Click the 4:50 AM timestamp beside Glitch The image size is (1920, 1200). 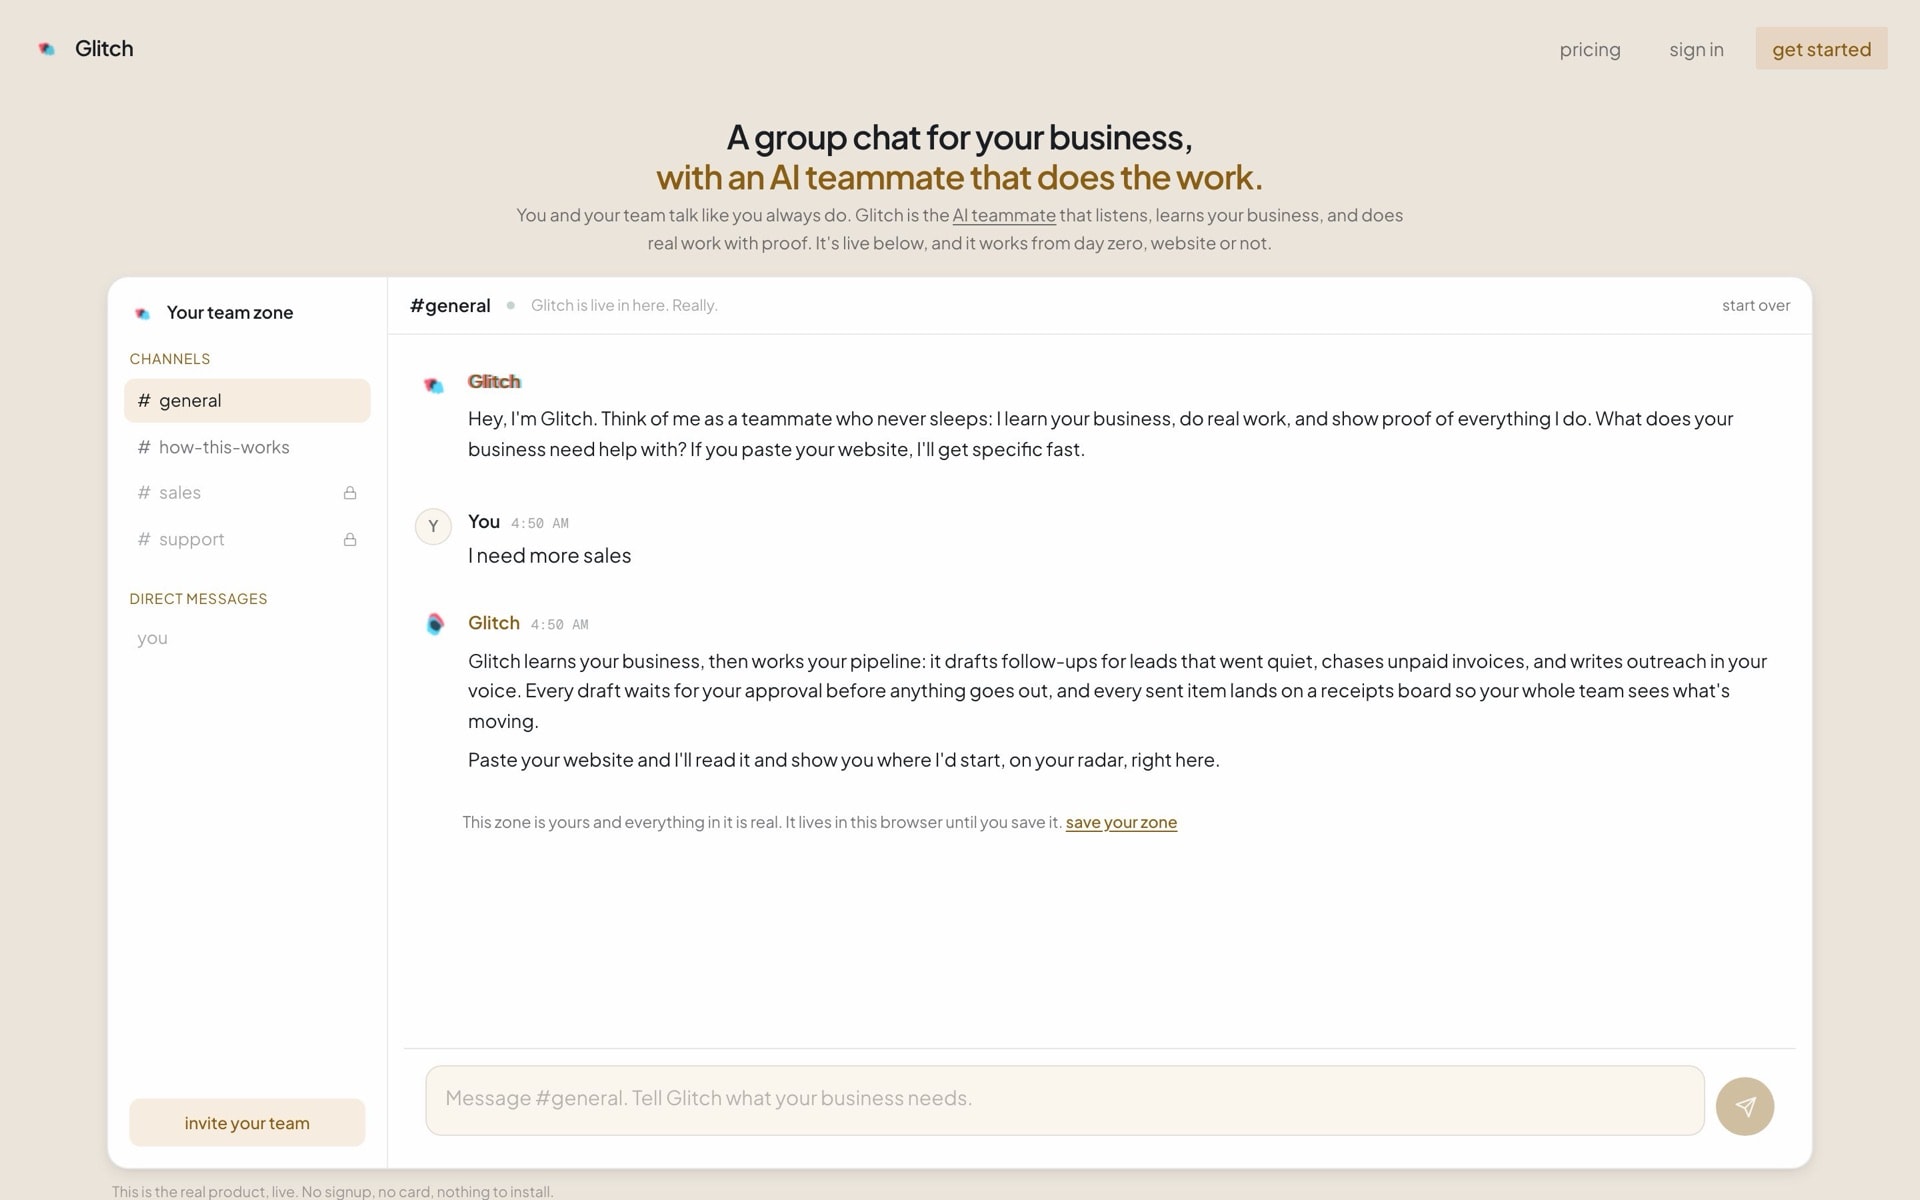pyautogui.click(x=560, y=625)
